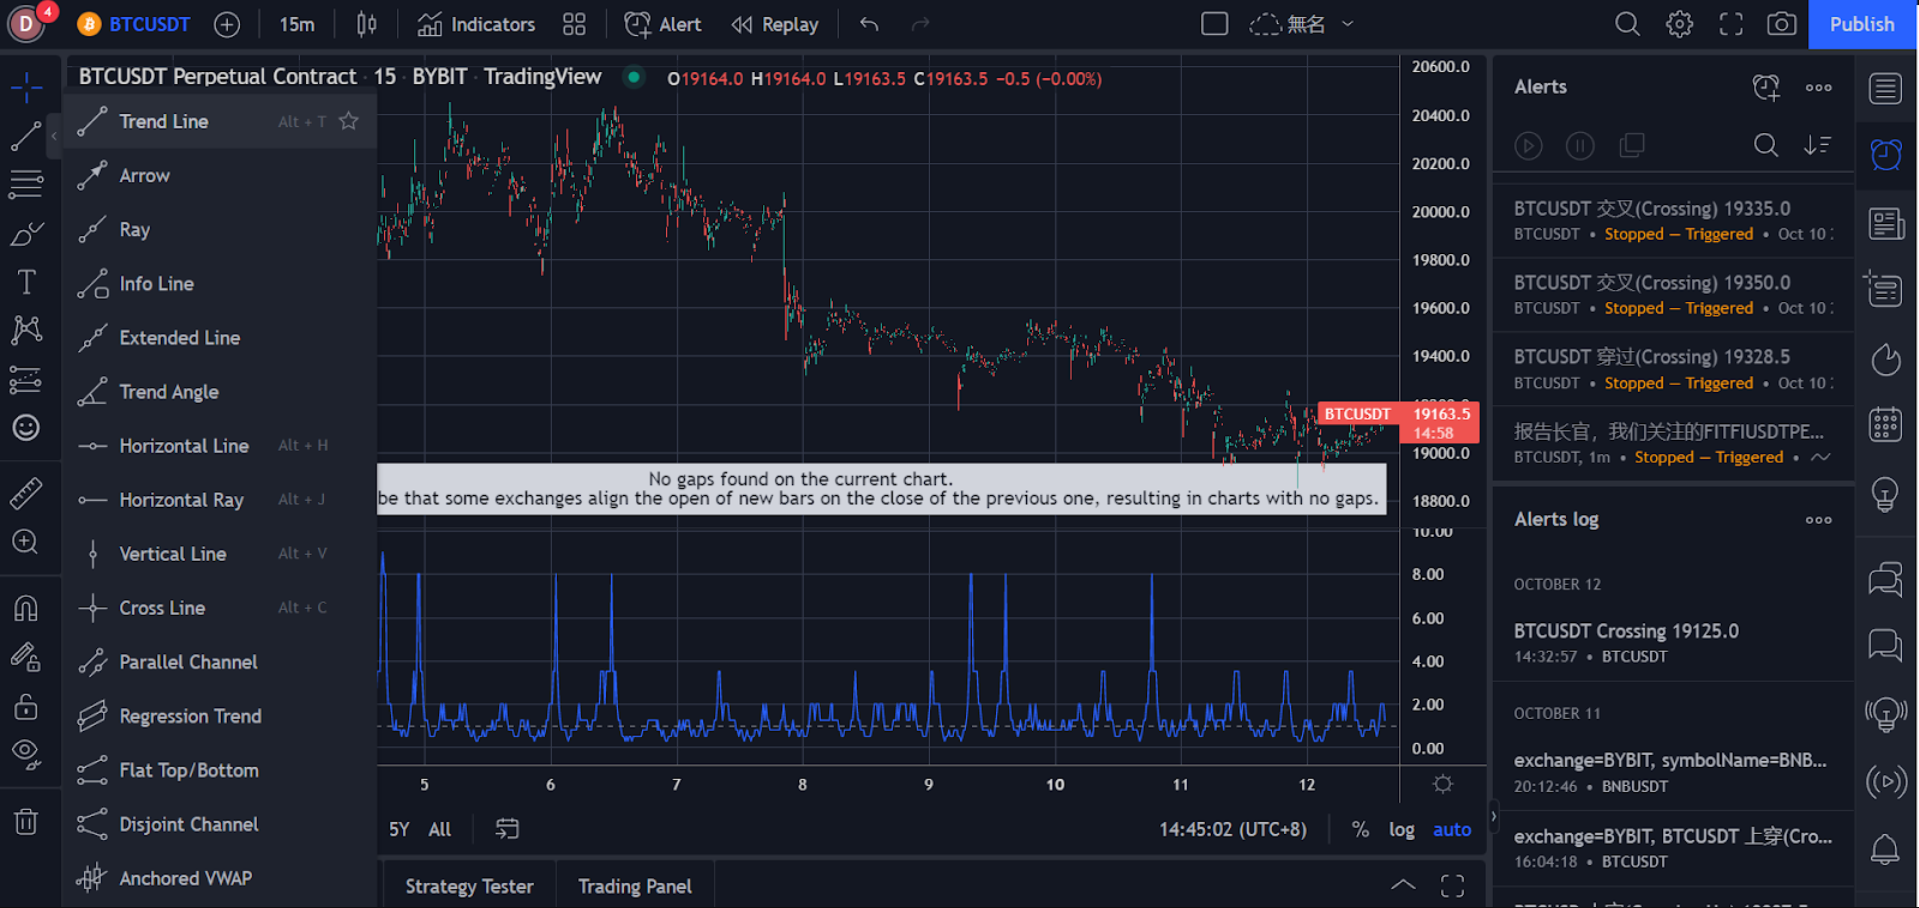
Task: Create a new alert in Alerts panel
Action: tap(1766, 87)
